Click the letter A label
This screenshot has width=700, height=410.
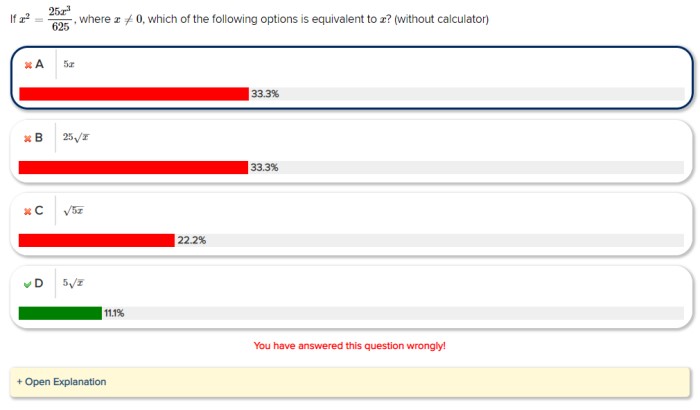coord(39,65)
